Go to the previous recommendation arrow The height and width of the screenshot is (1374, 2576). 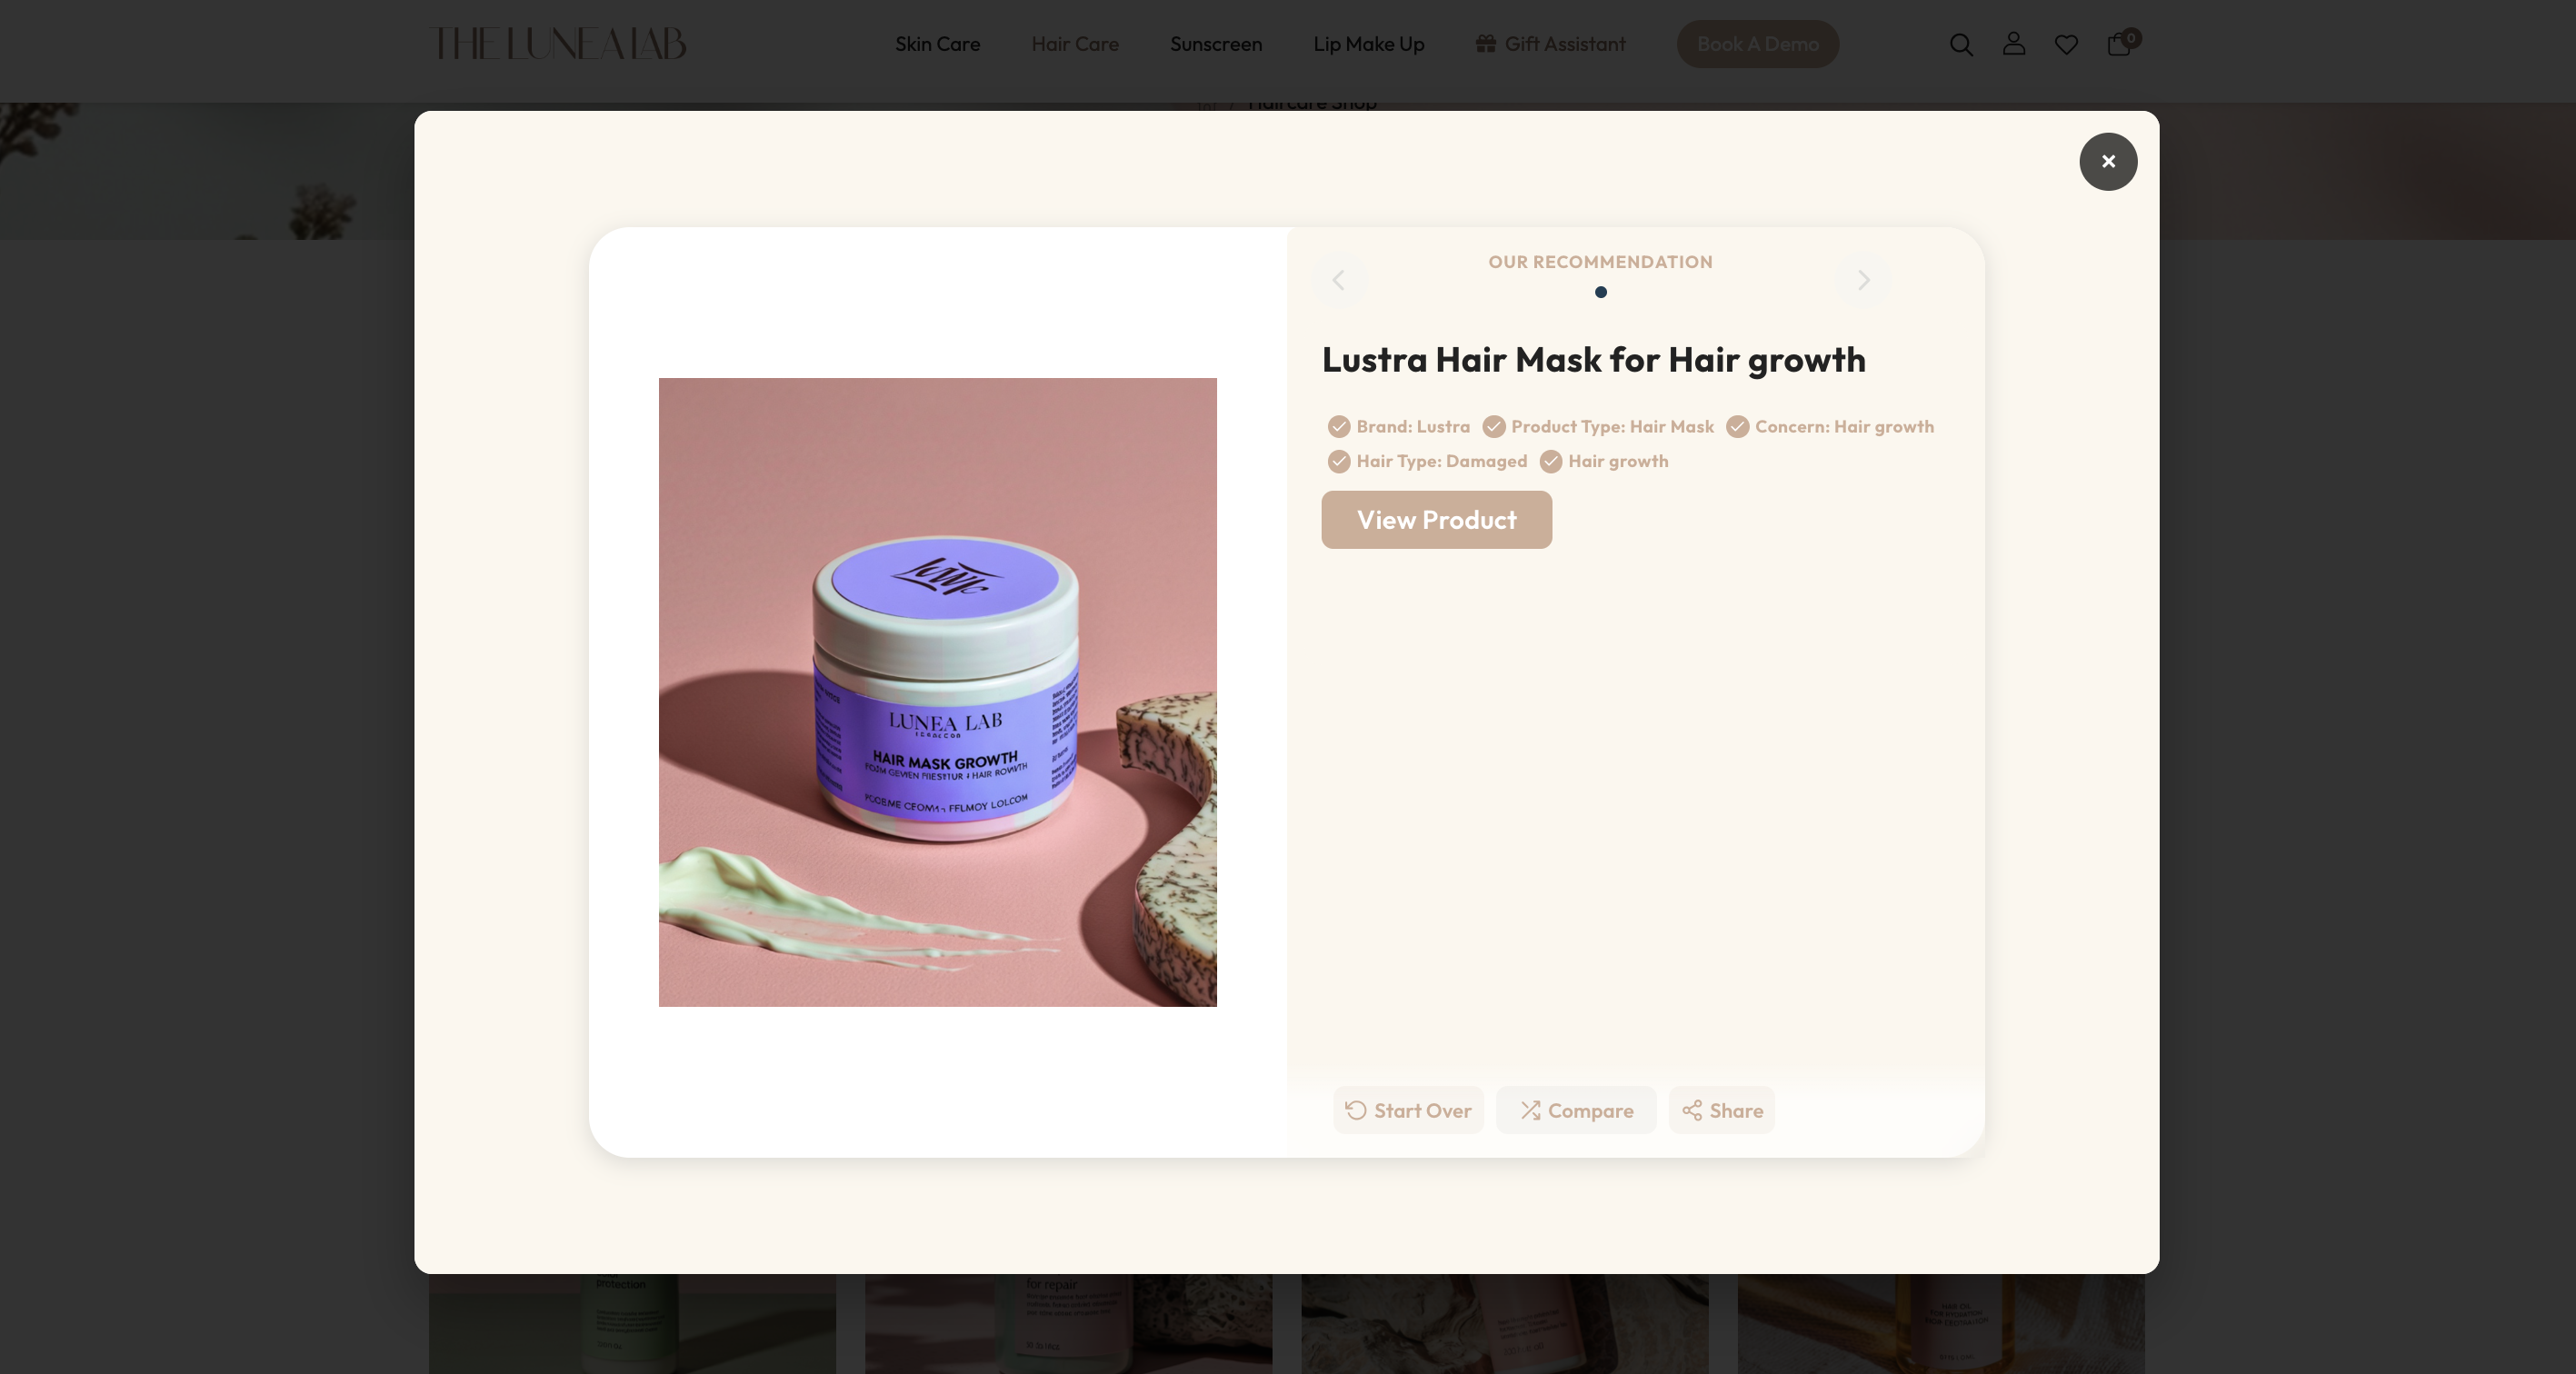pyautogui.click(x=1339, y=280)
